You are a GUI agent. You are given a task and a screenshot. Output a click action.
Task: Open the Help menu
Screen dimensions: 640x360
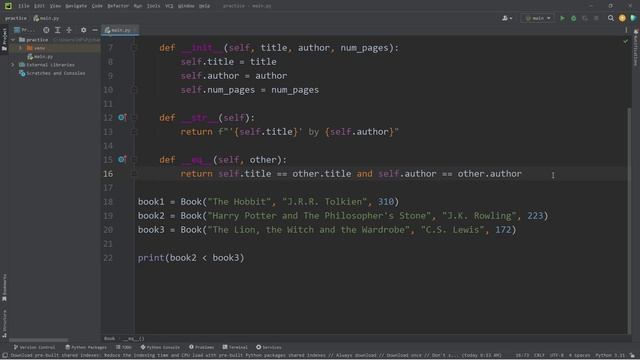(x=204, y=6)
